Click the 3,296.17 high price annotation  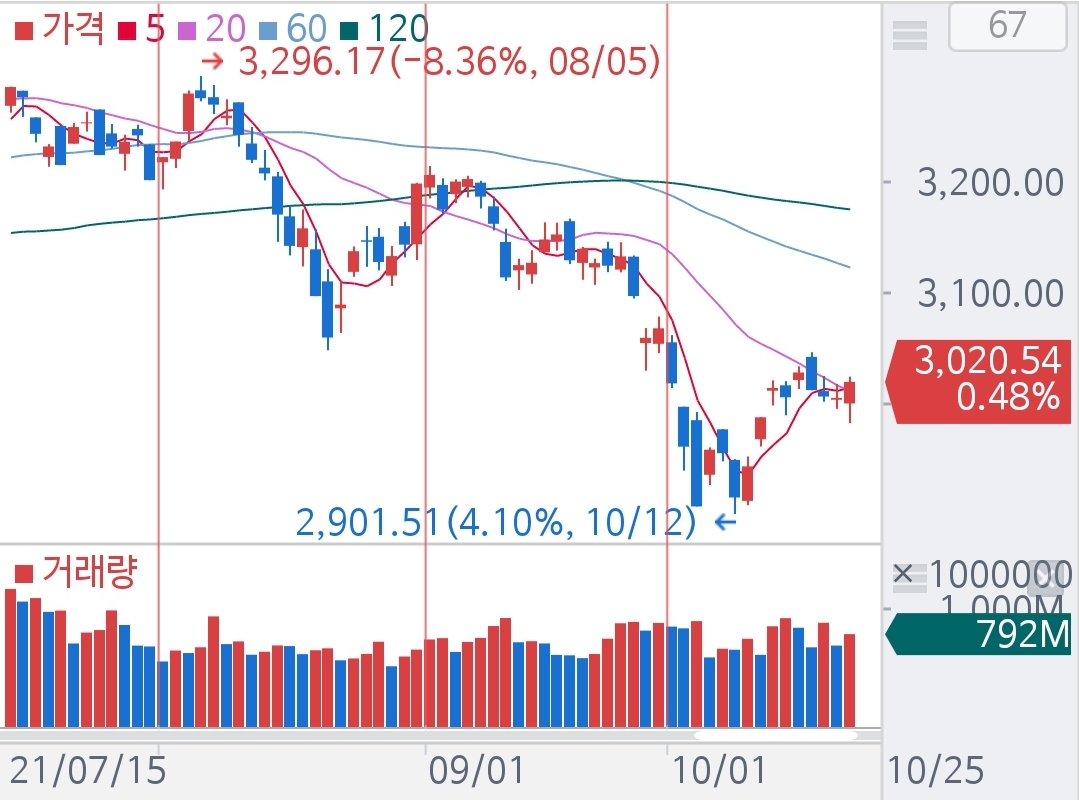[x=449, y=61]
